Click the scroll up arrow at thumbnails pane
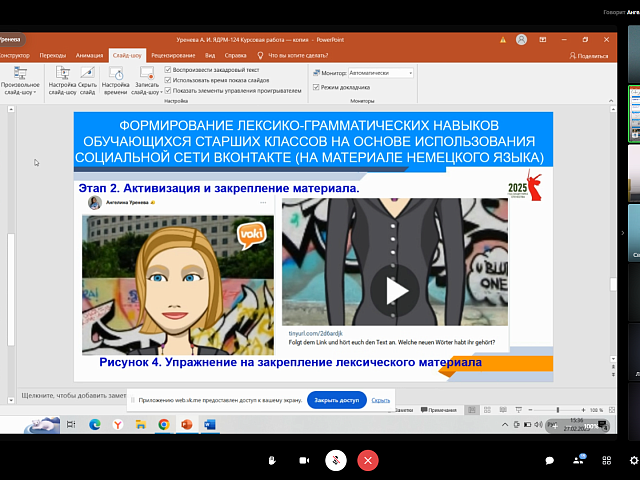This screenshot has height=480, width=640. pos(11,109)
